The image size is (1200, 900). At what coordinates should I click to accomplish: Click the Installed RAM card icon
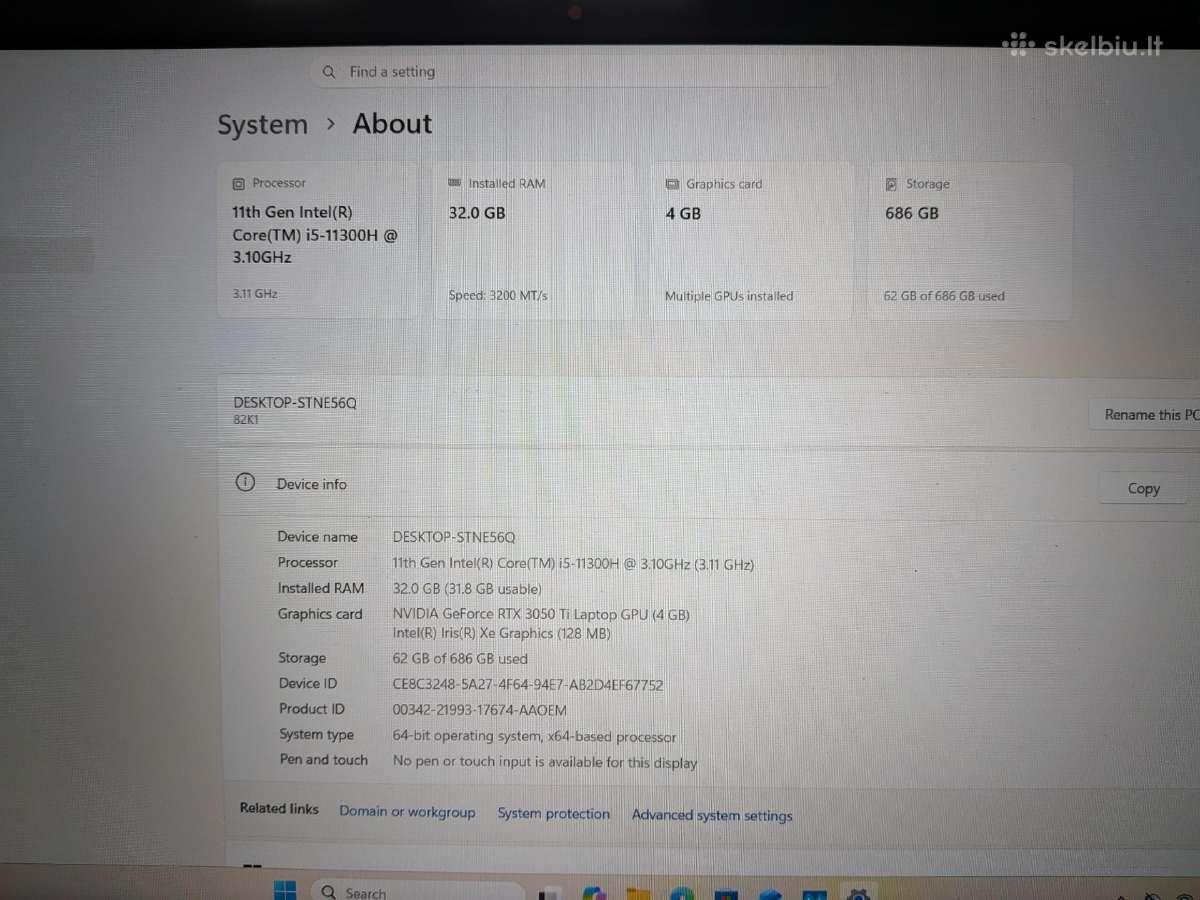pyautogui.click(x=455, y=183)
